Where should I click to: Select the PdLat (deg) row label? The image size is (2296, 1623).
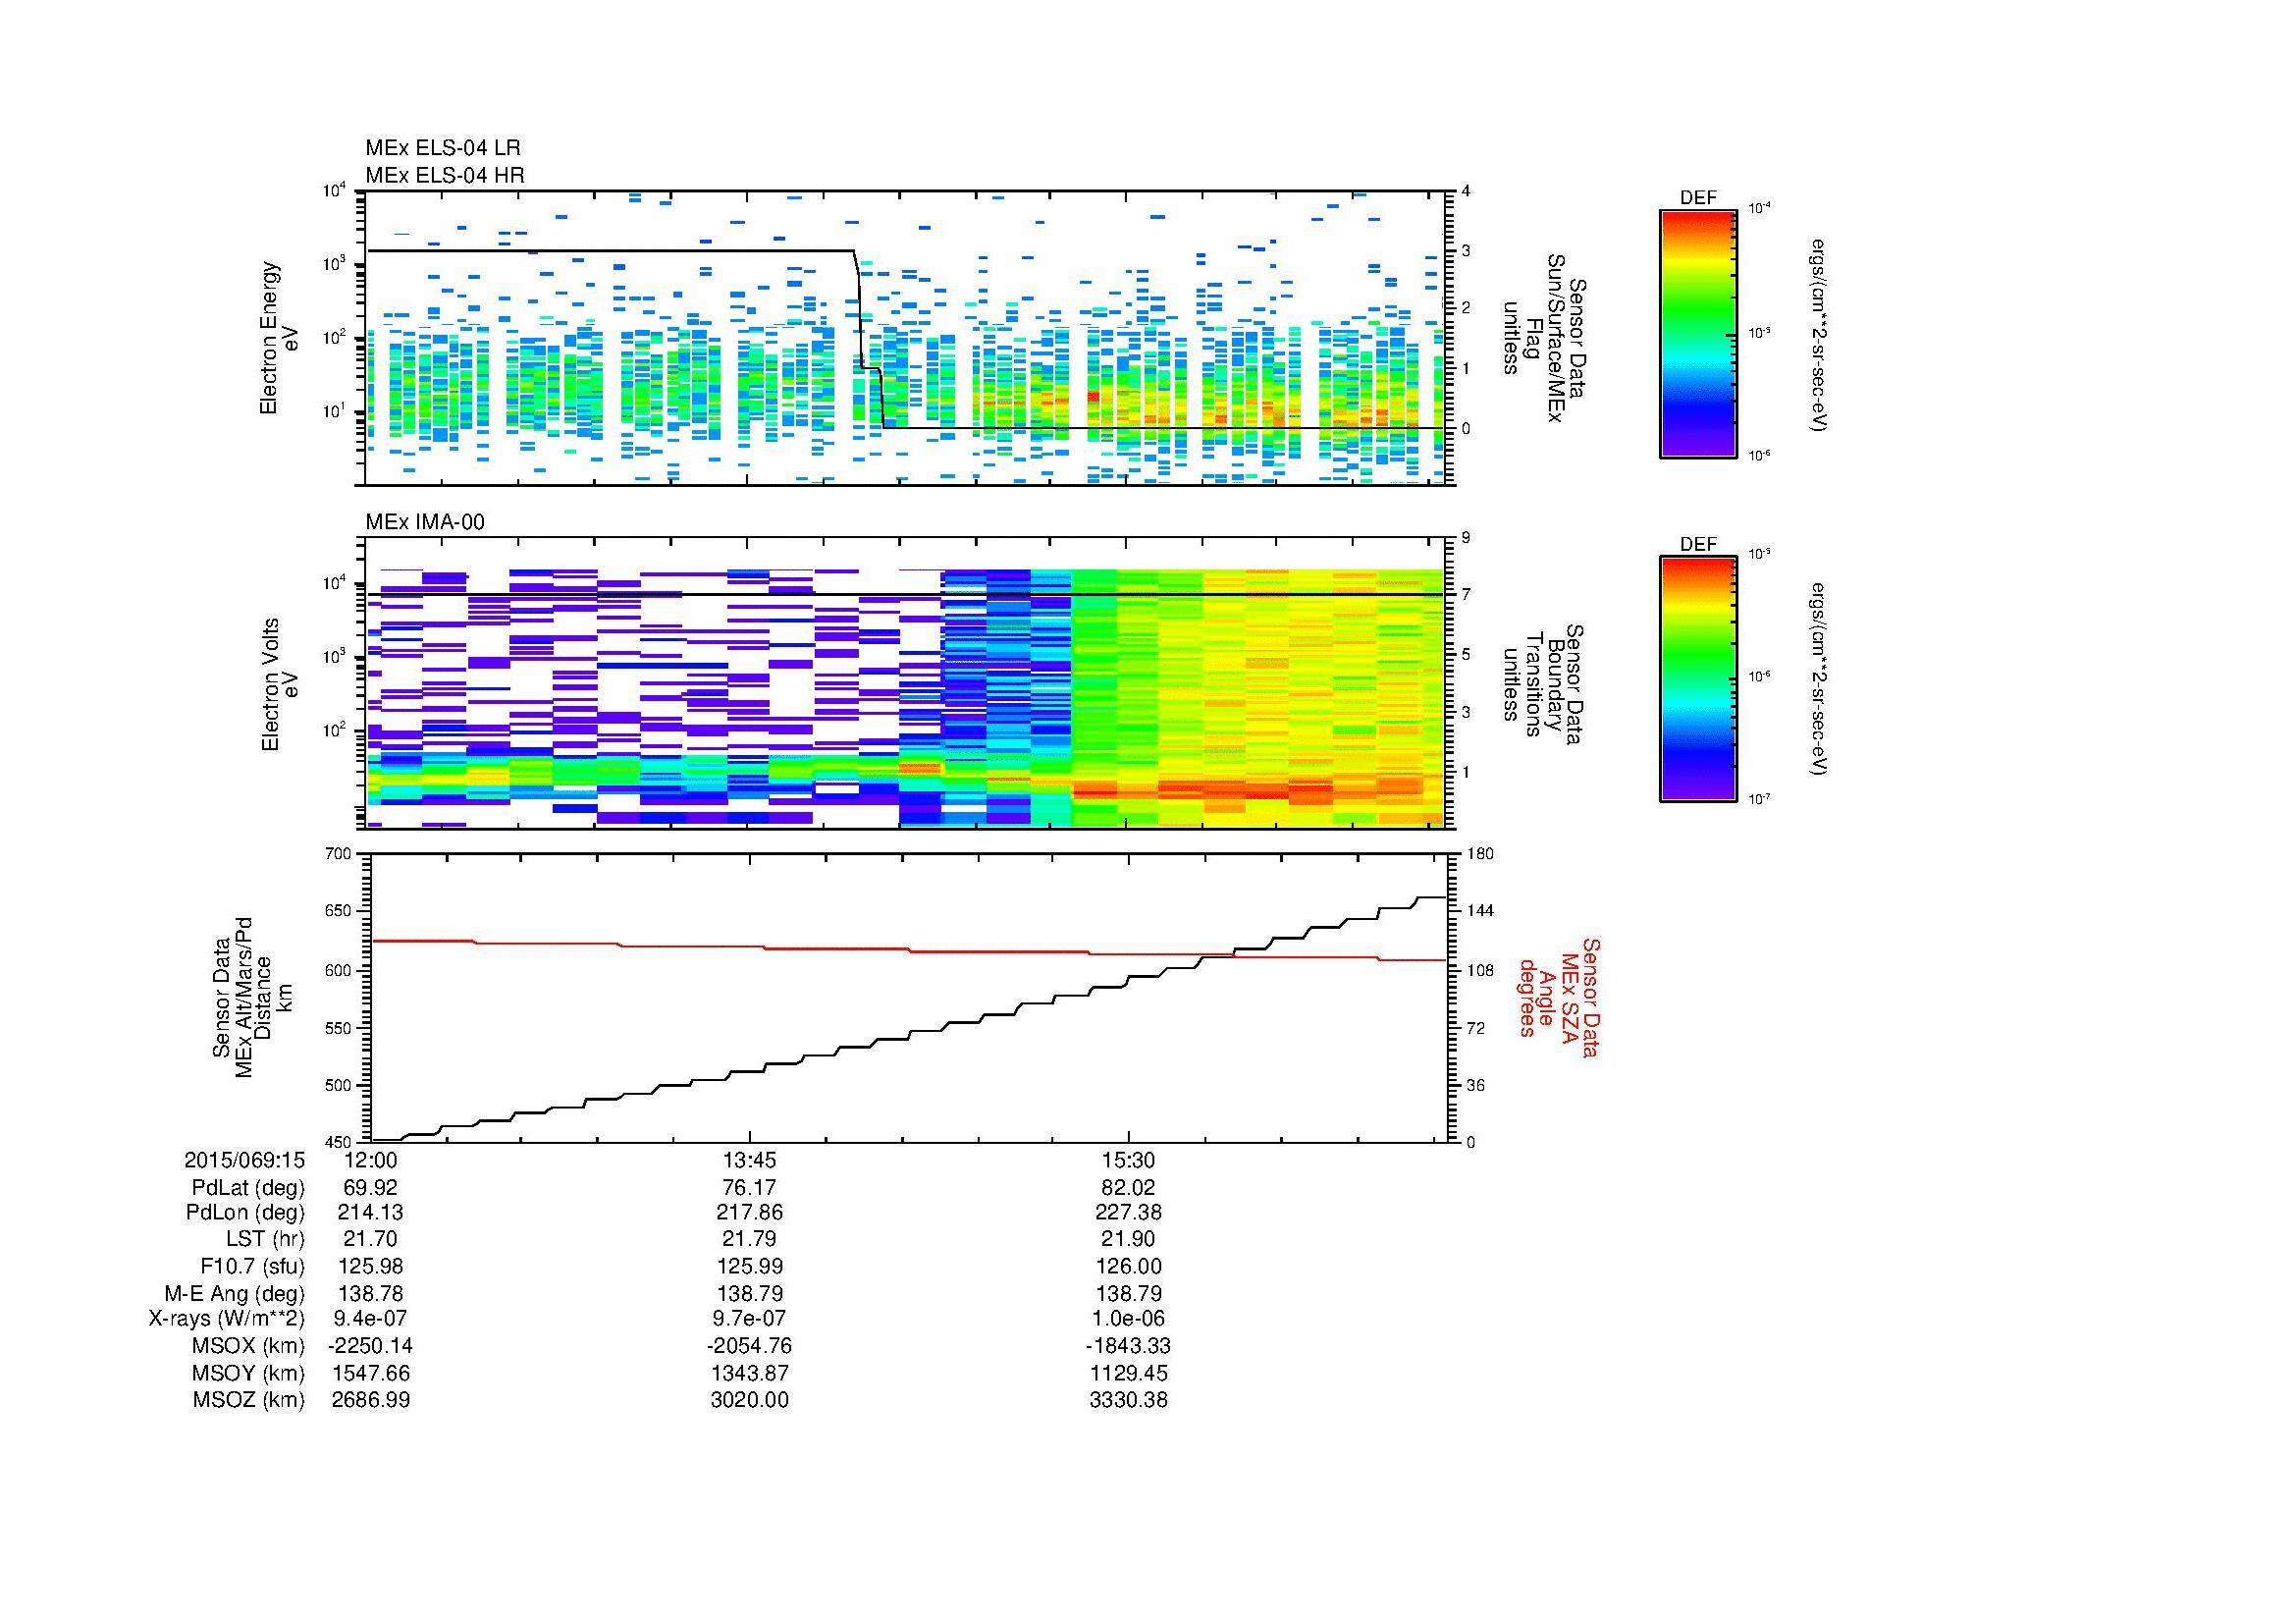point(248,1188)
